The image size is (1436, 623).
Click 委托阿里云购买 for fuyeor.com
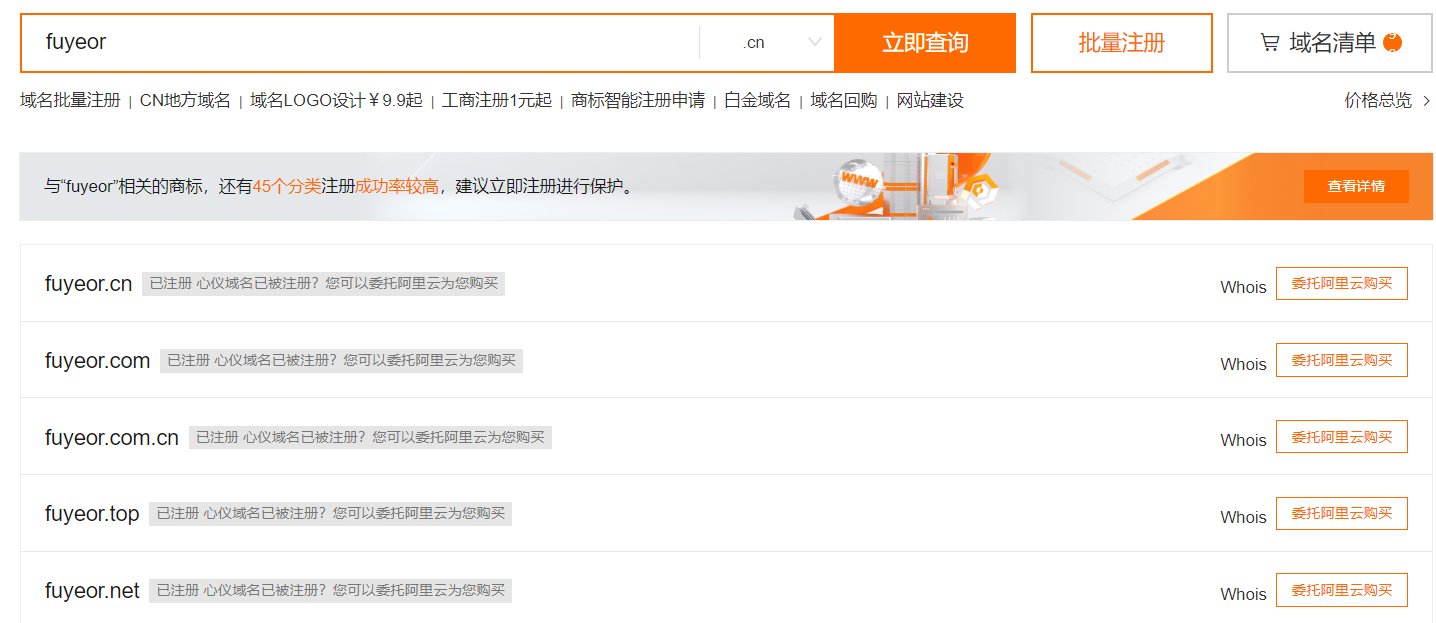click(x=1341, y=360)
